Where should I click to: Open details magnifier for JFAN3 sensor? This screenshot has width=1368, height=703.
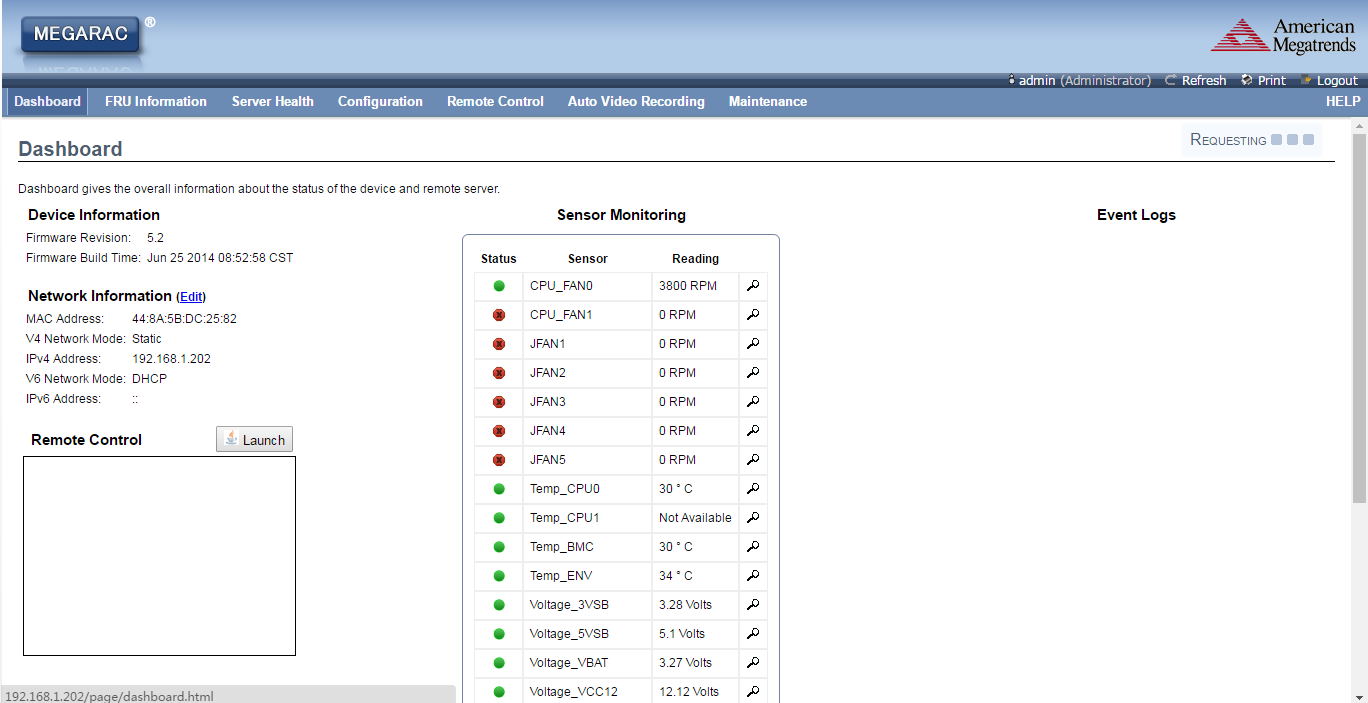click(753, 402)
